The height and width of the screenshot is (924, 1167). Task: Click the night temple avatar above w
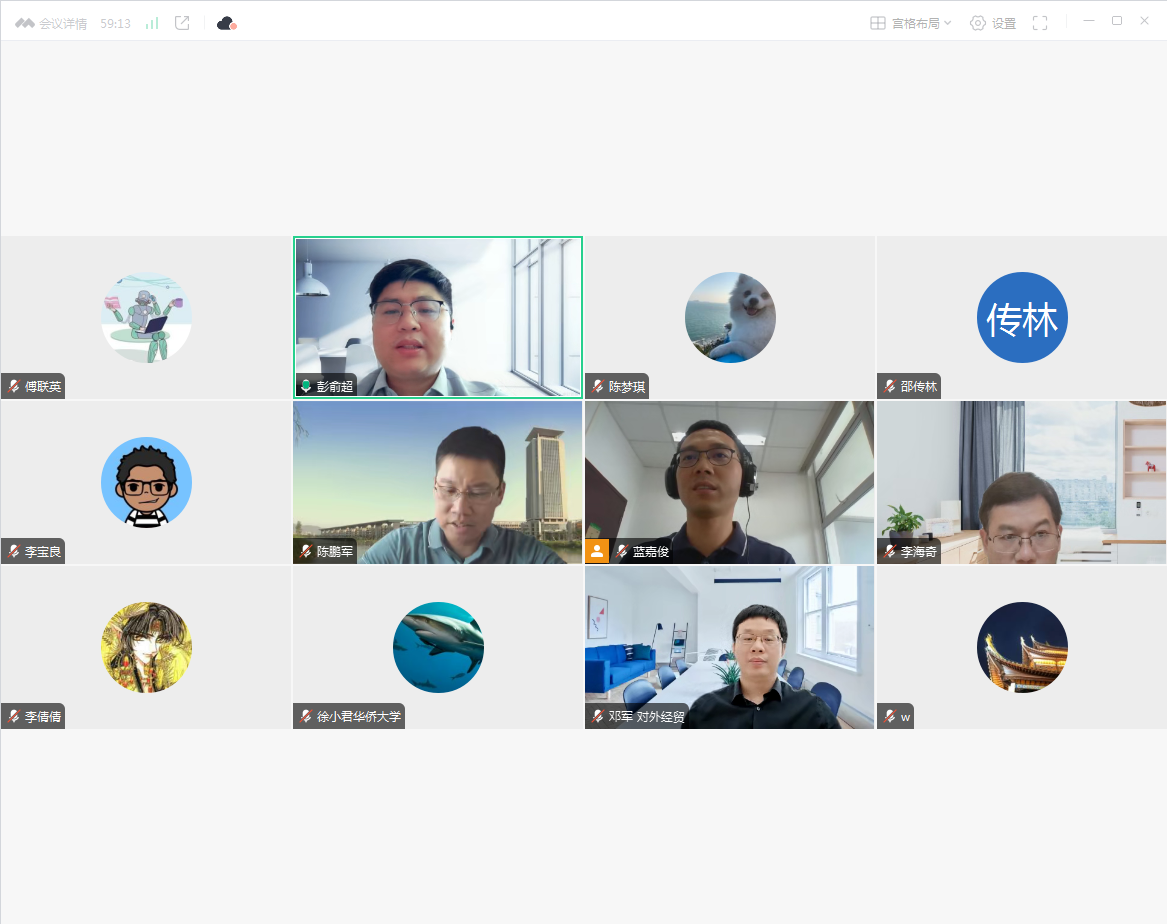[1022, 648]
